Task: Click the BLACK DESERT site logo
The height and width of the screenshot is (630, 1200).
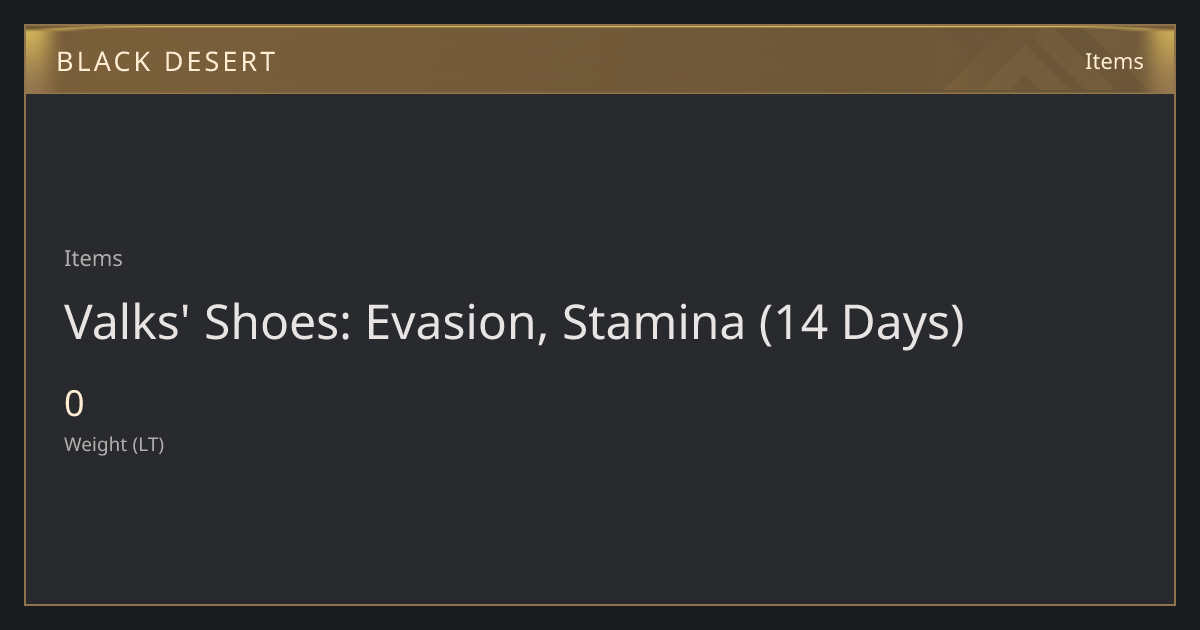Action: pos(166,62)
